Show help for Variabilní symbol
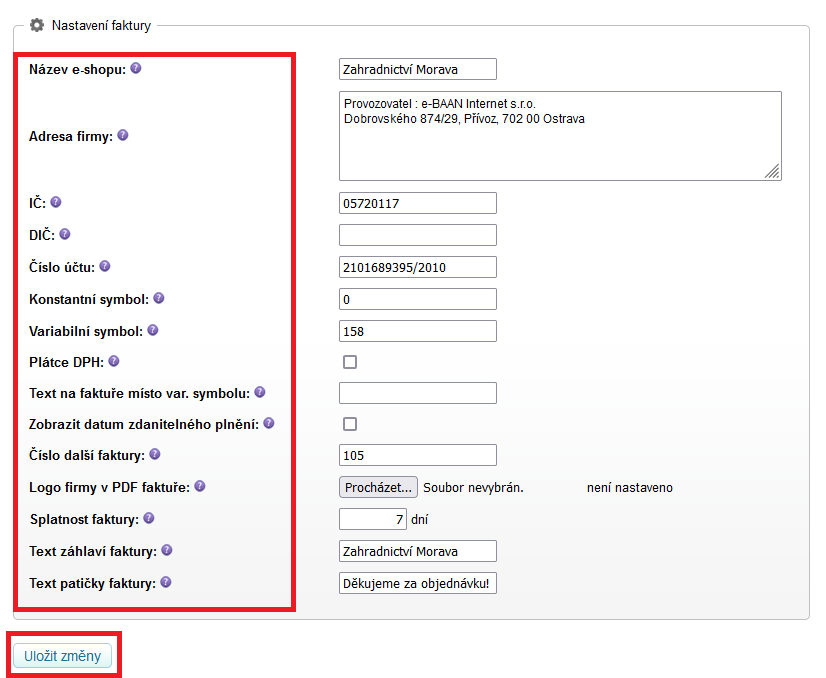The height and width of the screenshot is (678, 826). tap(153, 330)
